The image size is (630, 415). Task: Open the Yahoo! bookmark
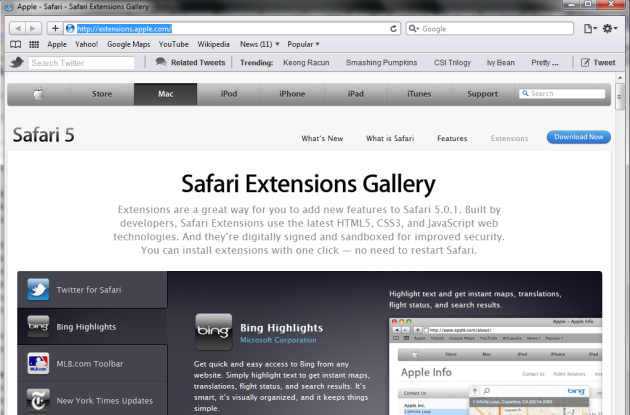click(86, 44)
